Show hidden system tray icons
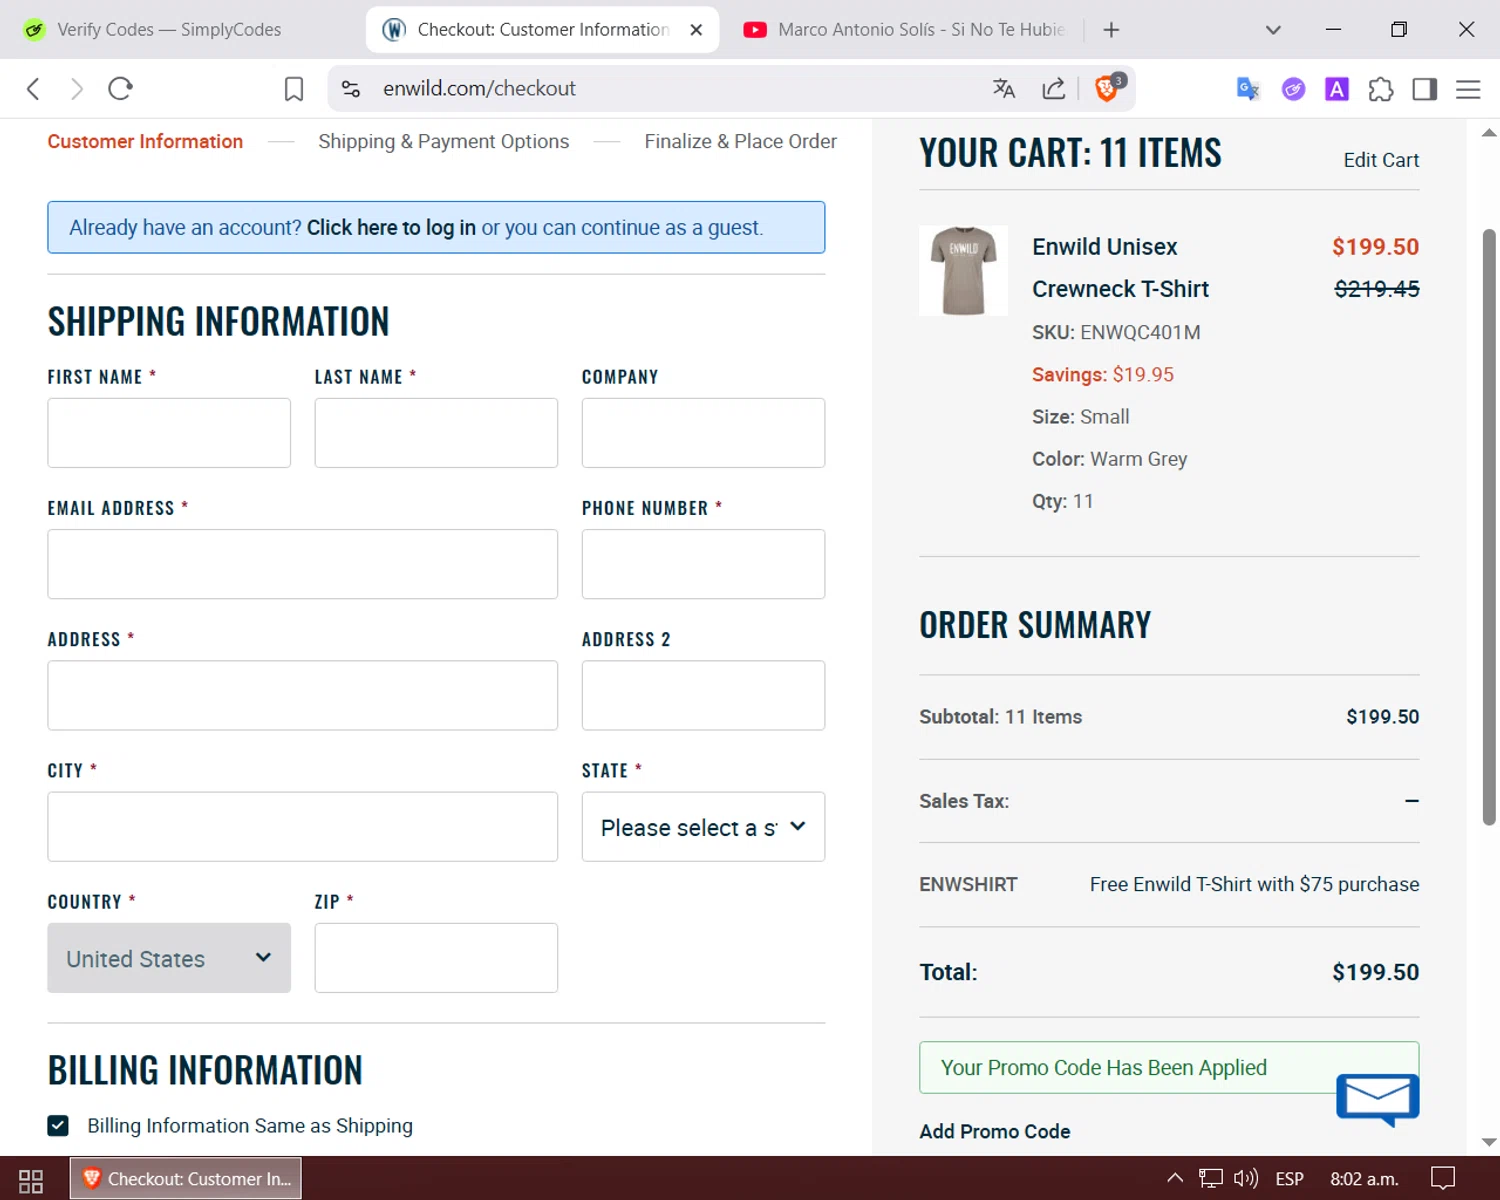This screenshot has width=1500, height=1200. click(x=1175, y=1179)
